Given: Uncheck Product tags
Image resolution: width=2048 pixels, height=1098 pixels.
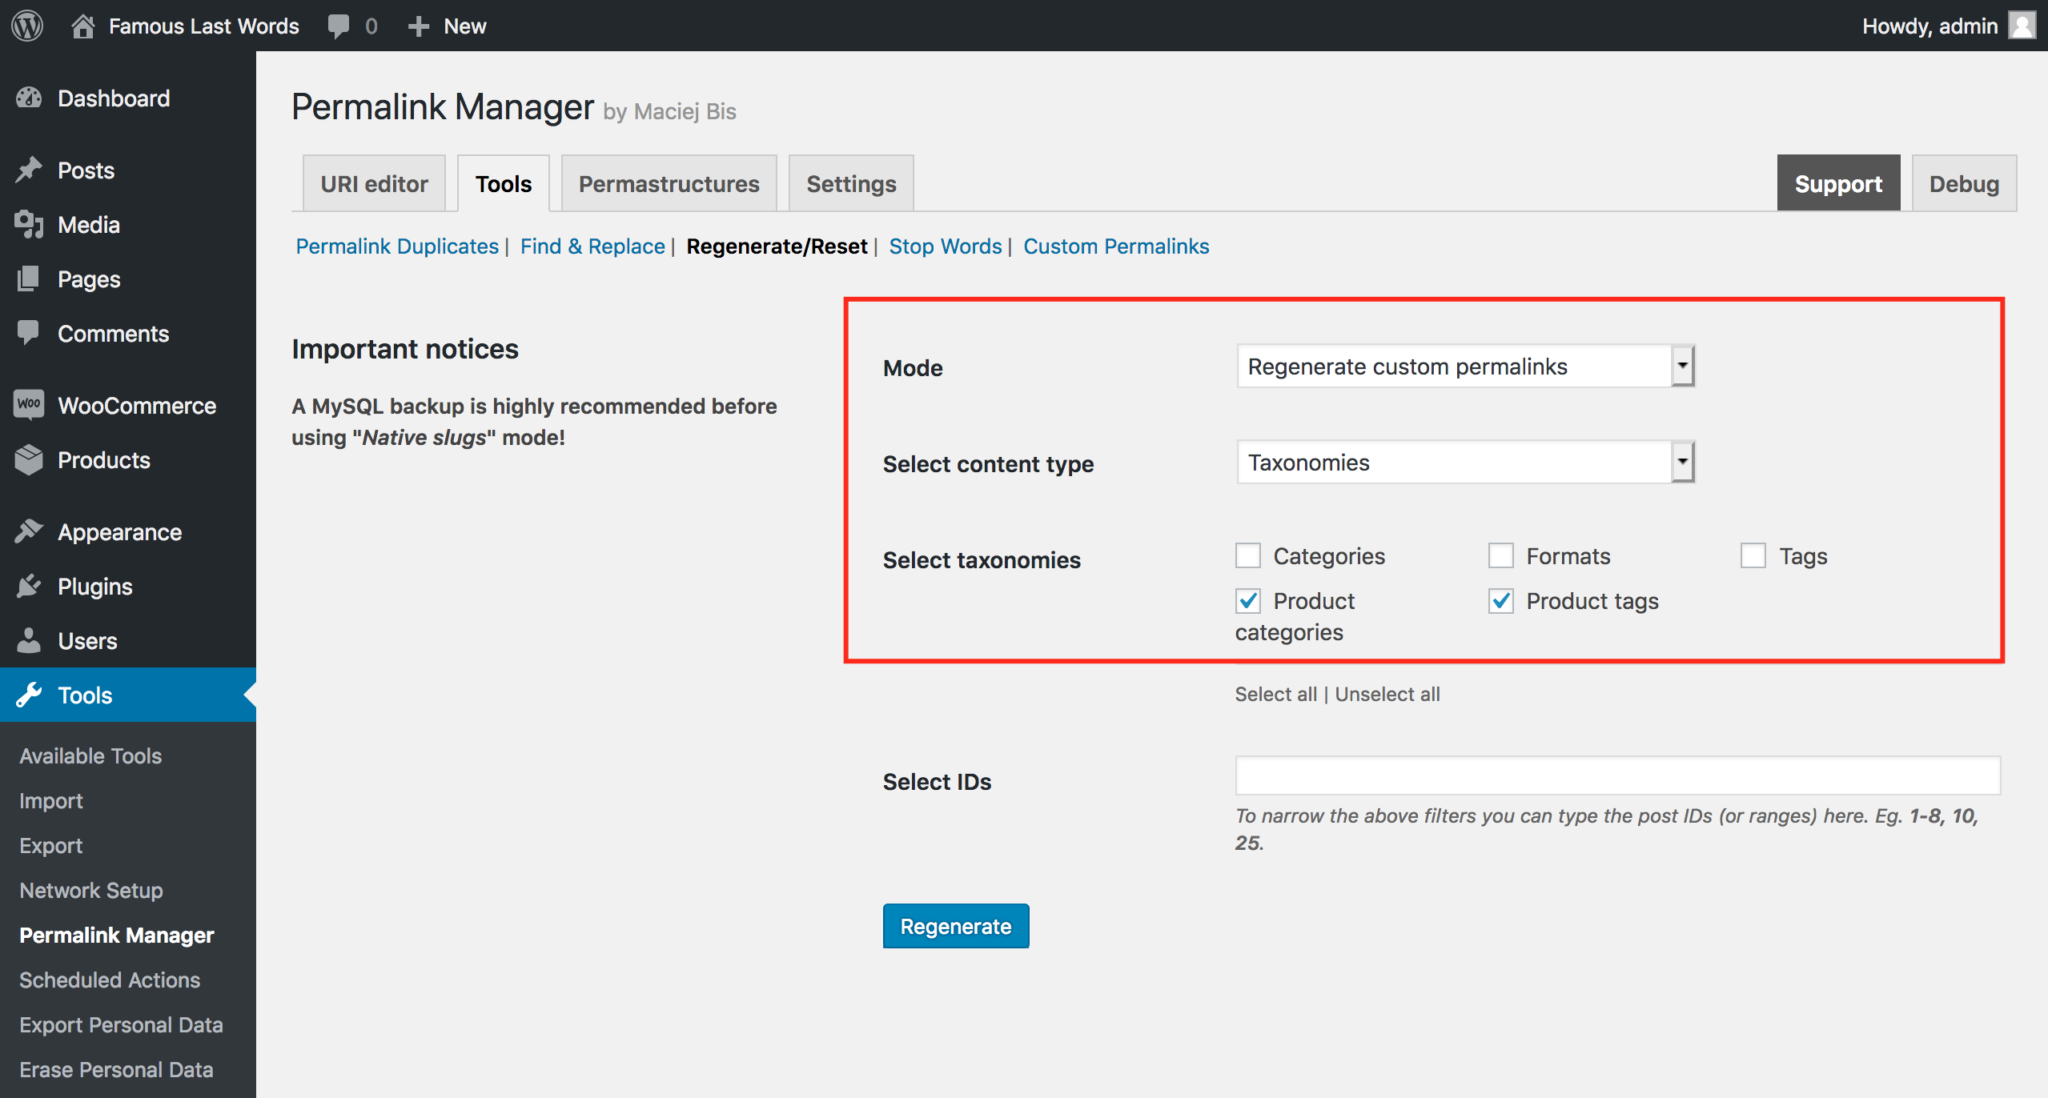Looking at the screenshot, I should [1501, 601].
